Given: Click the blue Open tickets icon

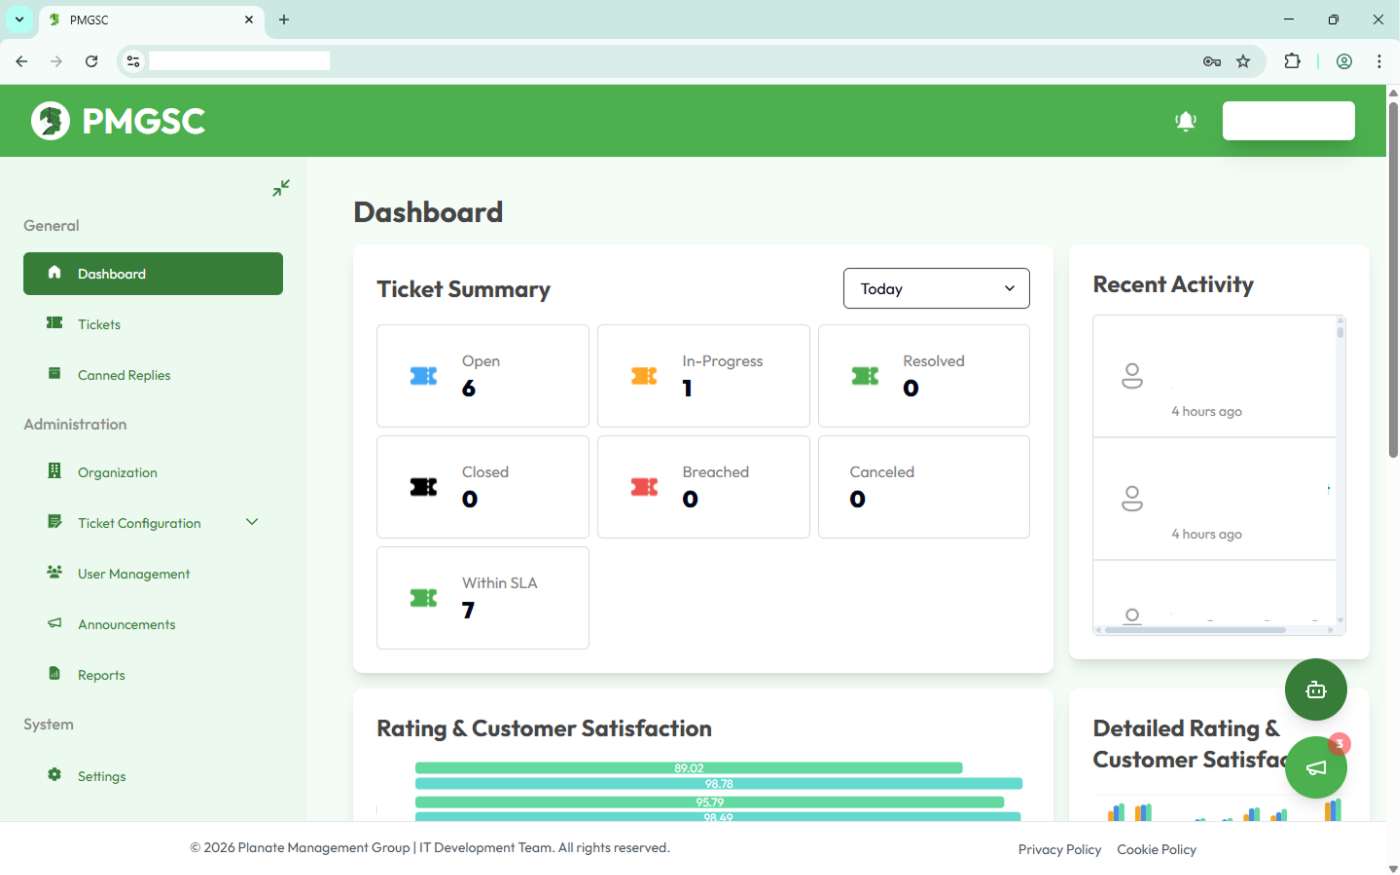Looking at the screenshot, I should [x=423, y=376].
